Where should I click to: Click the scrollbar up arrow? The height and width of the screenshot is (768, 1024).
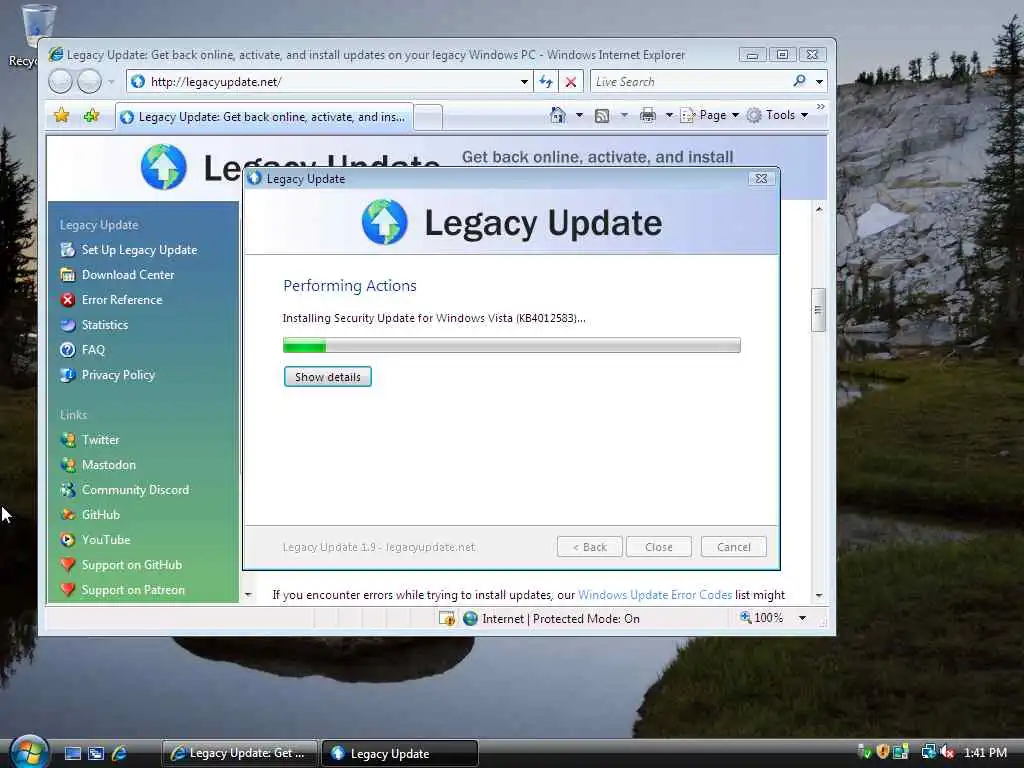click(818, 209)
